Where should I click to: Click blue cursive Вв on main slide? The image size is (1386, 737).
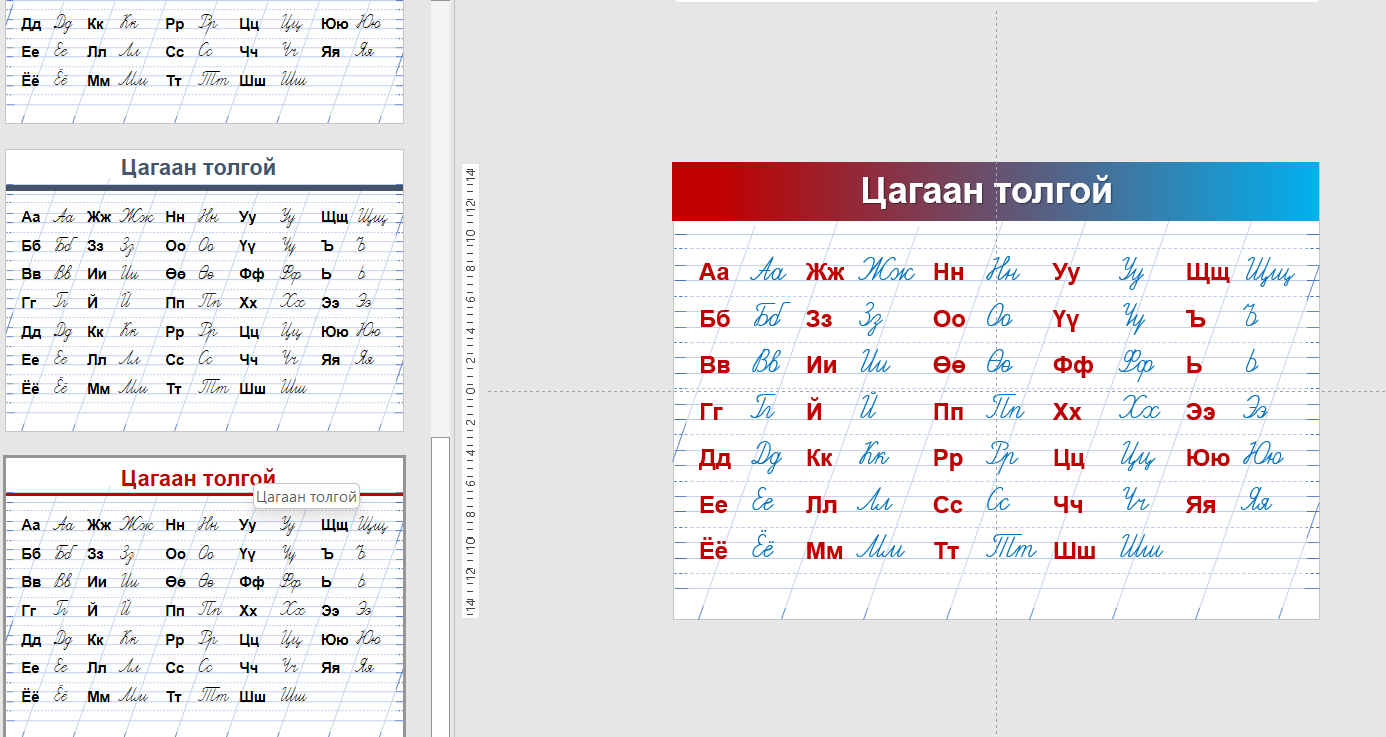coord(766,363)
